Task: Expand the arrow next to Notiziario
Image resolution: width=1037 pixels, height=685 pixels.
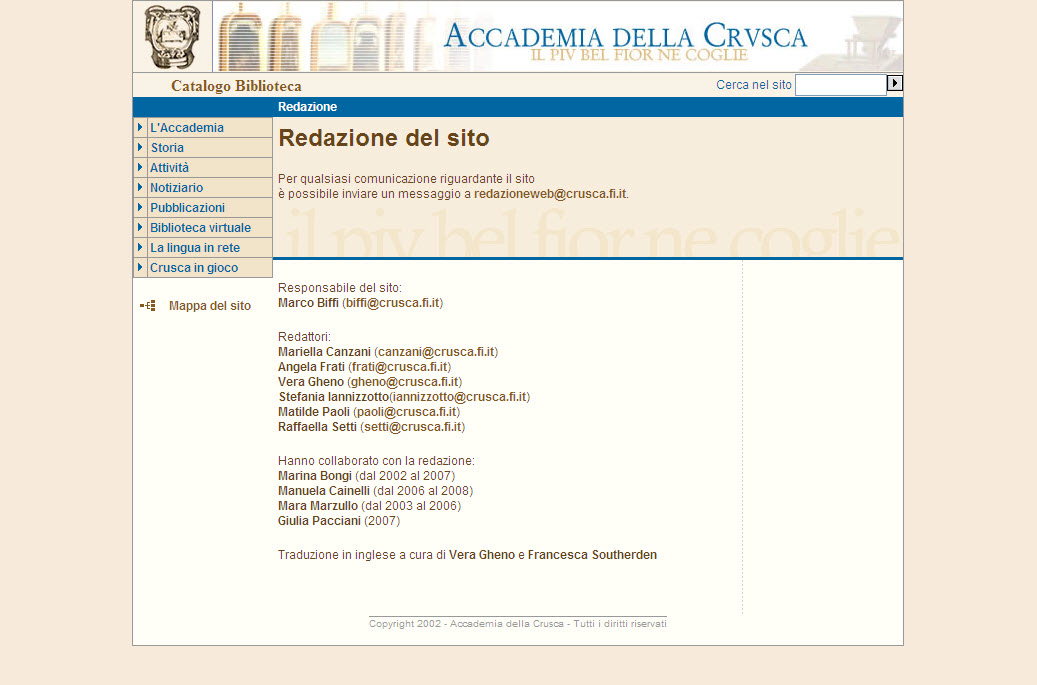Action: (140, 187)
